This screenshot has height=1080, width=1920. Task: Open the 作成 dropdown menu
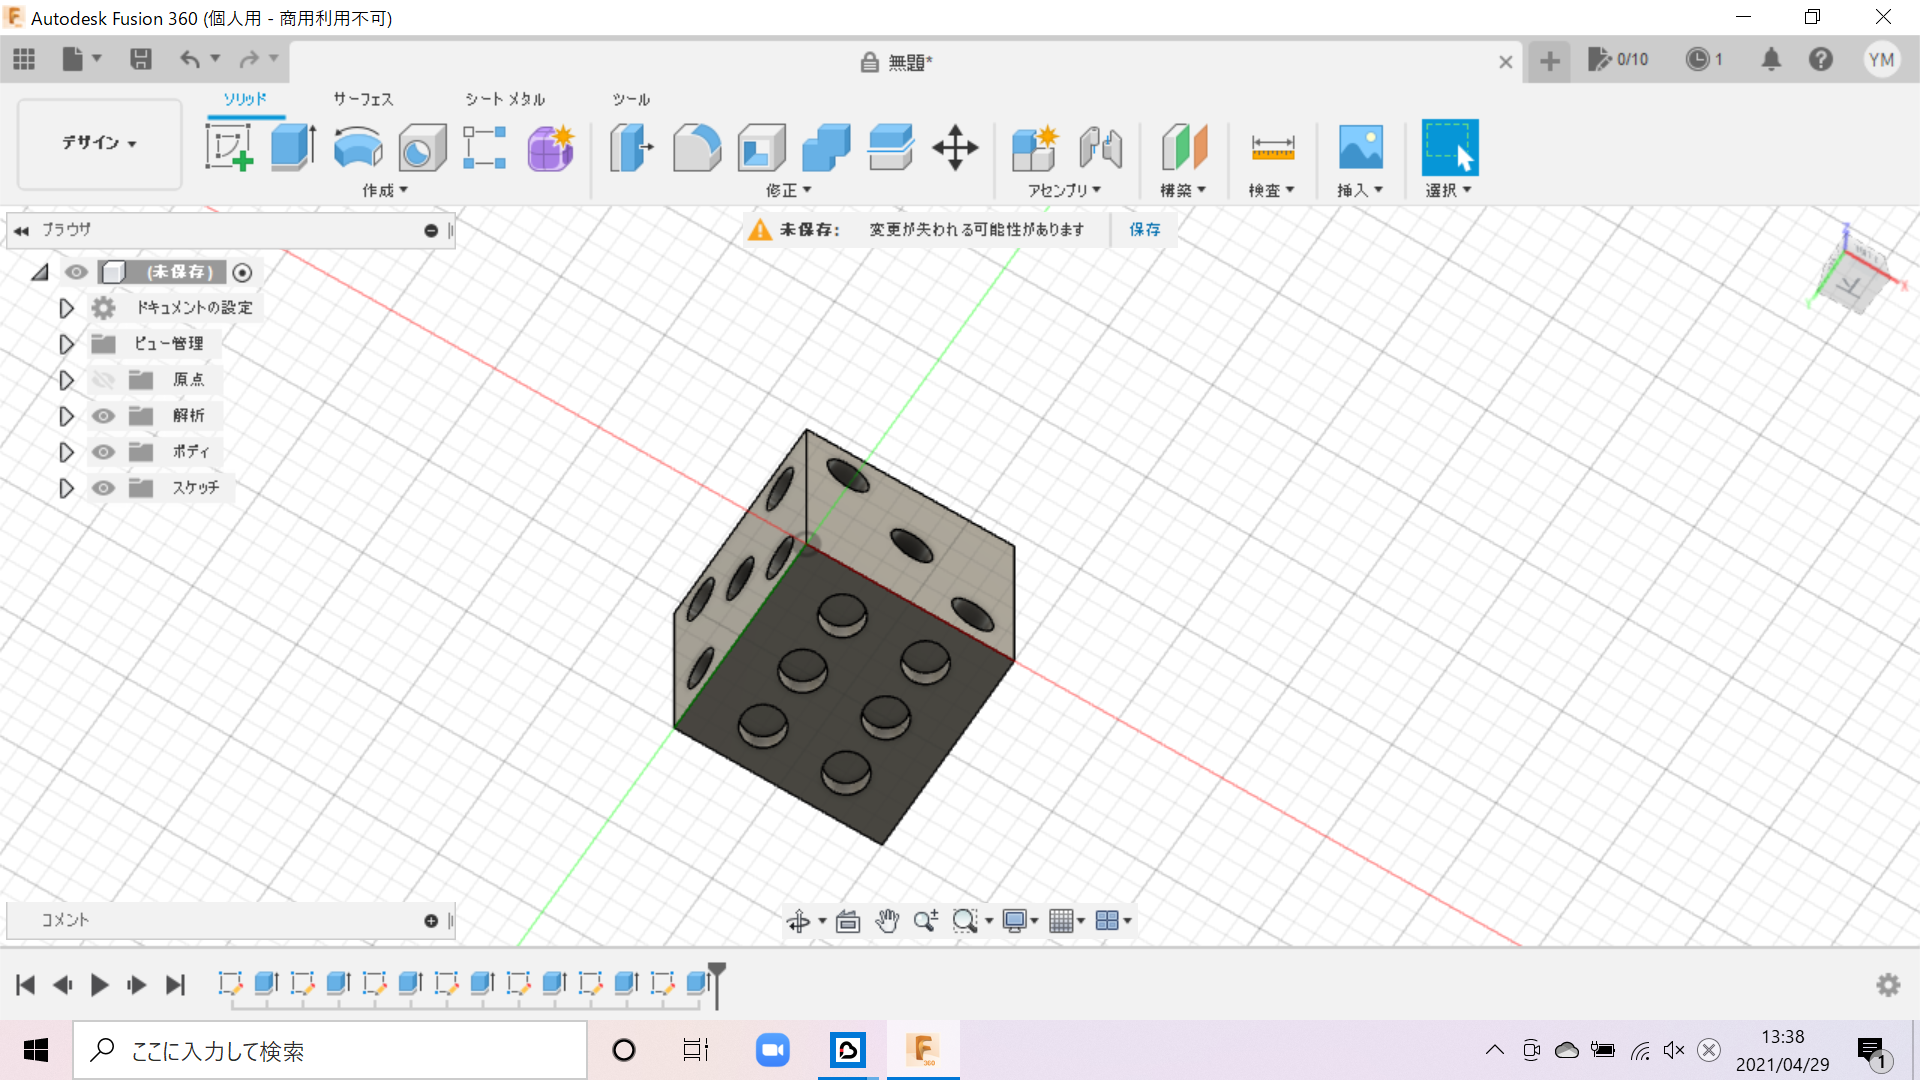(385, 190)
